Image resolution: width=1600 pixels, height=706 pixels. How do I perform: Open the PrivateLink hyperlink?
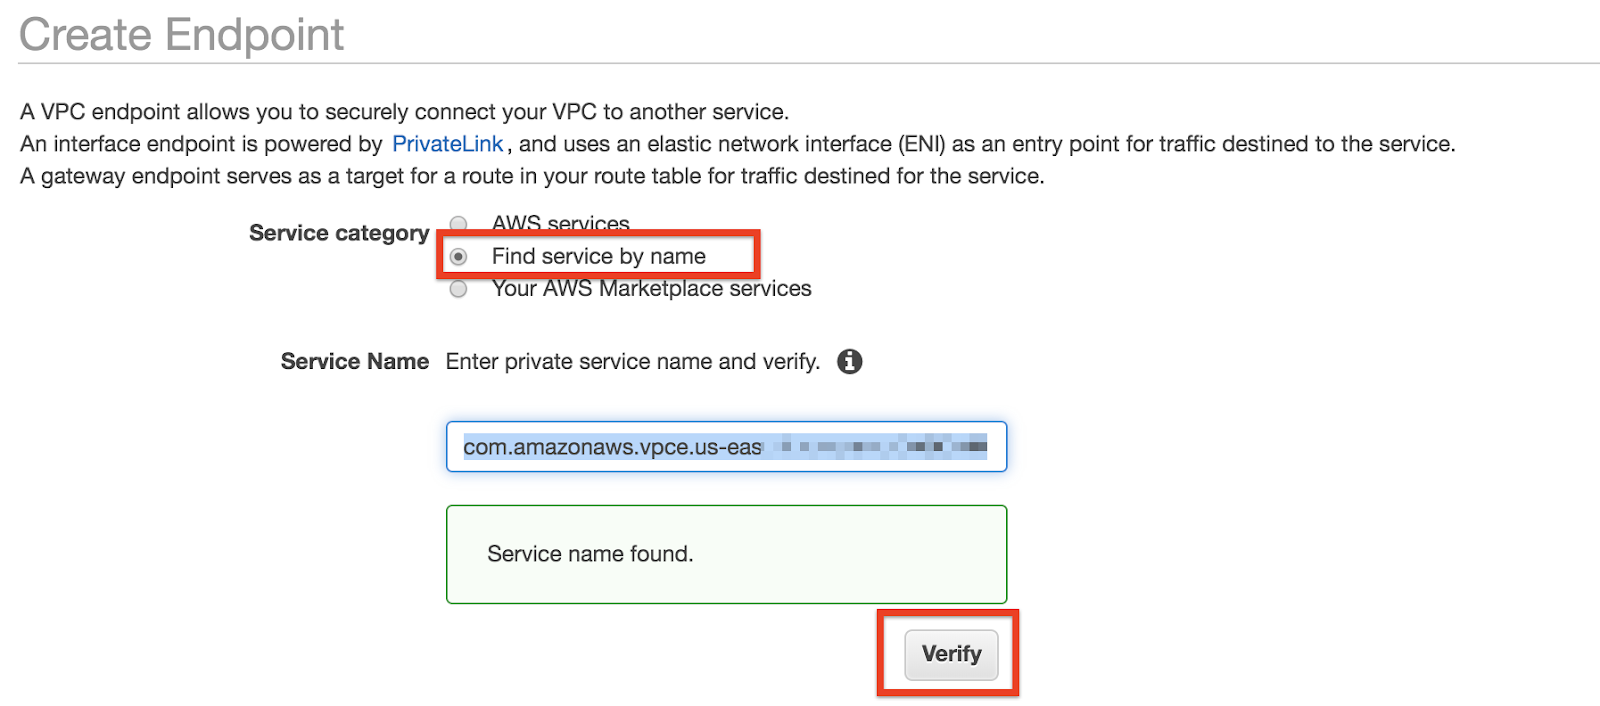tap(447, 144)
